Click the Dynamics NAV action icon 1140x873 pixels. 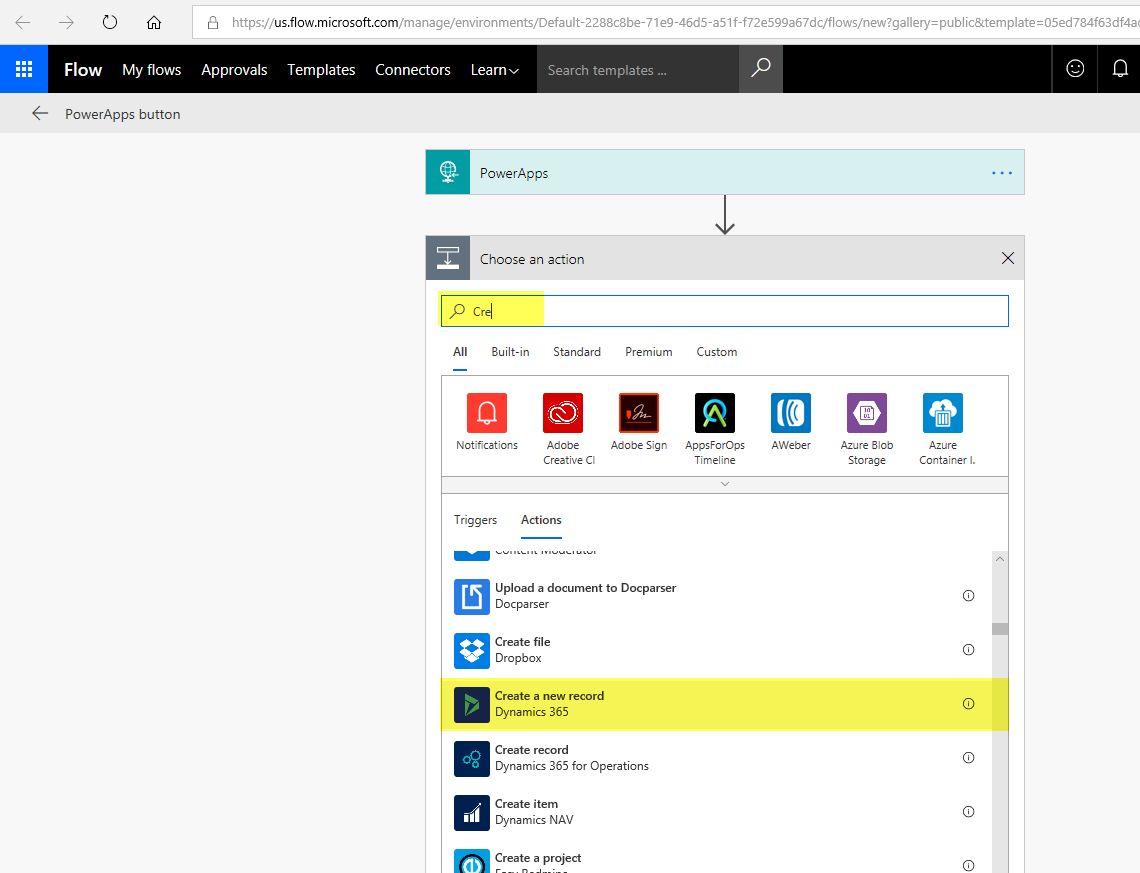[x=472, y=812]
